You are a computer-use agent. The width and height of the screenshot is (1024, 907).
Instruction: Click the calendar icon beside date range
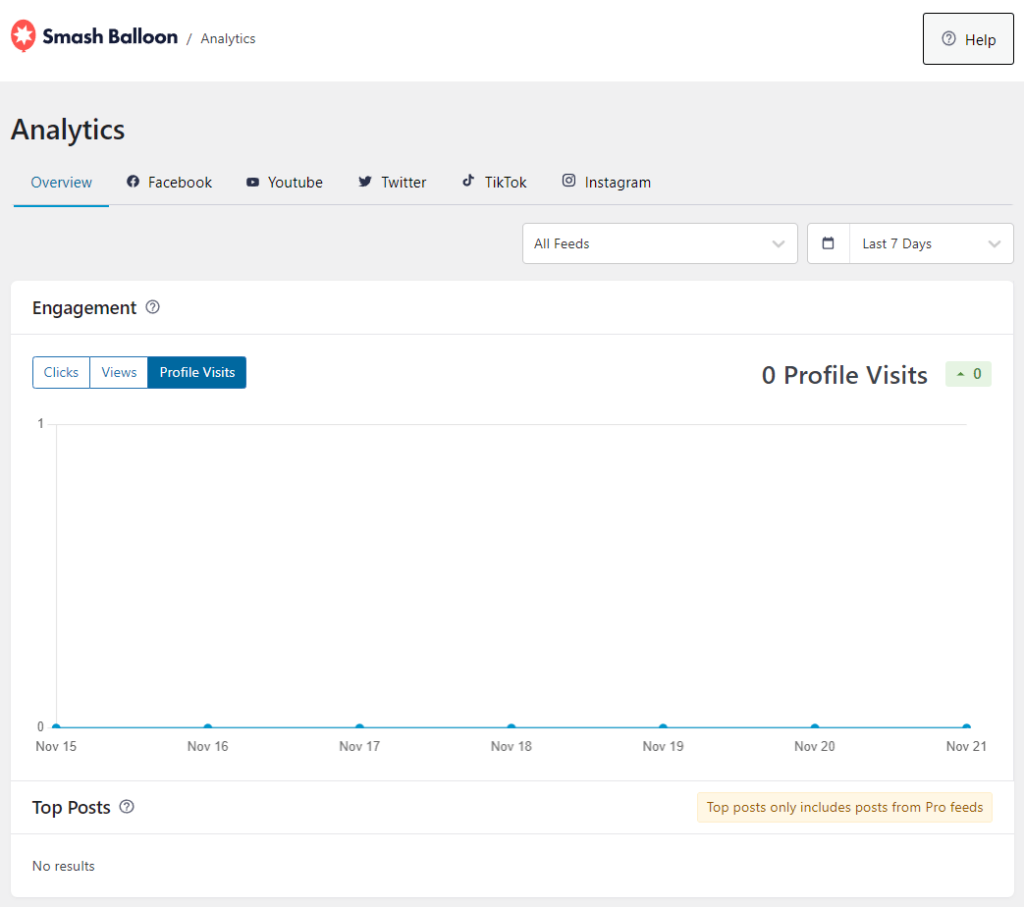828,244
